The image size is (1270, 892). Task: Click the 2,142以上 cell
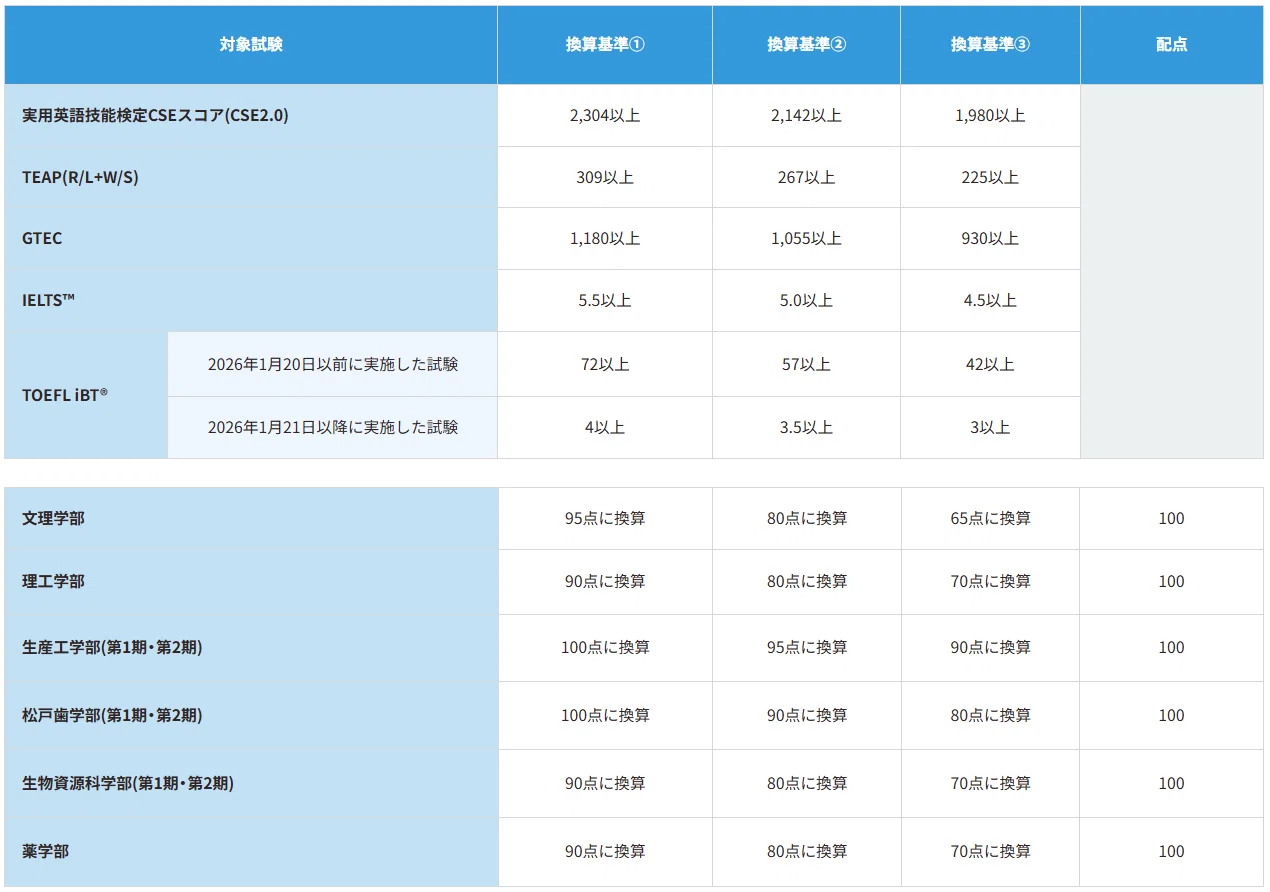click(806, 115)
